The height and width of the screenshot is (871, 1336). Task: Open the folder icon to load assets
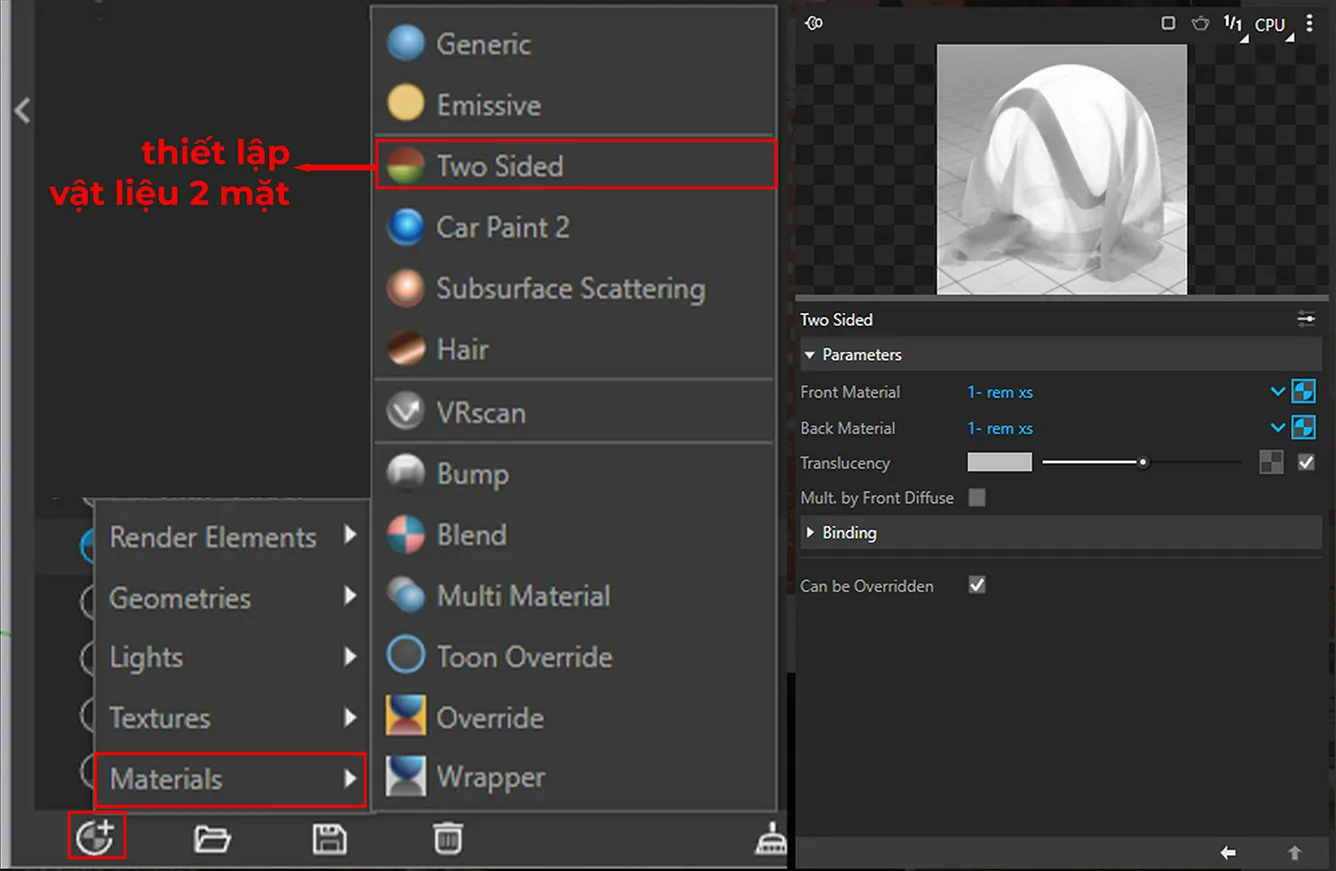(x=213, y=838)
